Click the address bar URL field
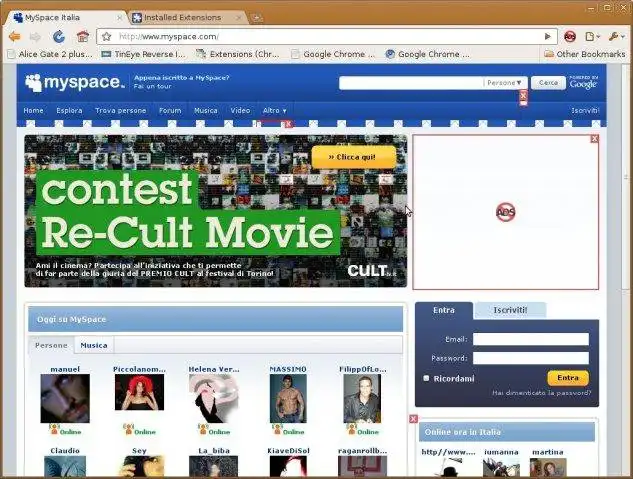This screenshot has width=633, height=479. (327, 37)
